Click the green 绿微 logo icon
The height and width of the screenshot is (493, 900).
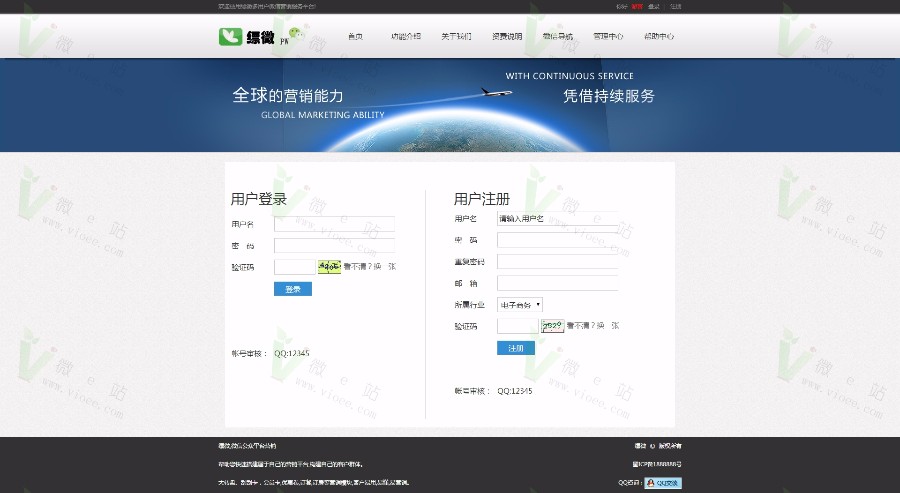(x=230, y=37)
